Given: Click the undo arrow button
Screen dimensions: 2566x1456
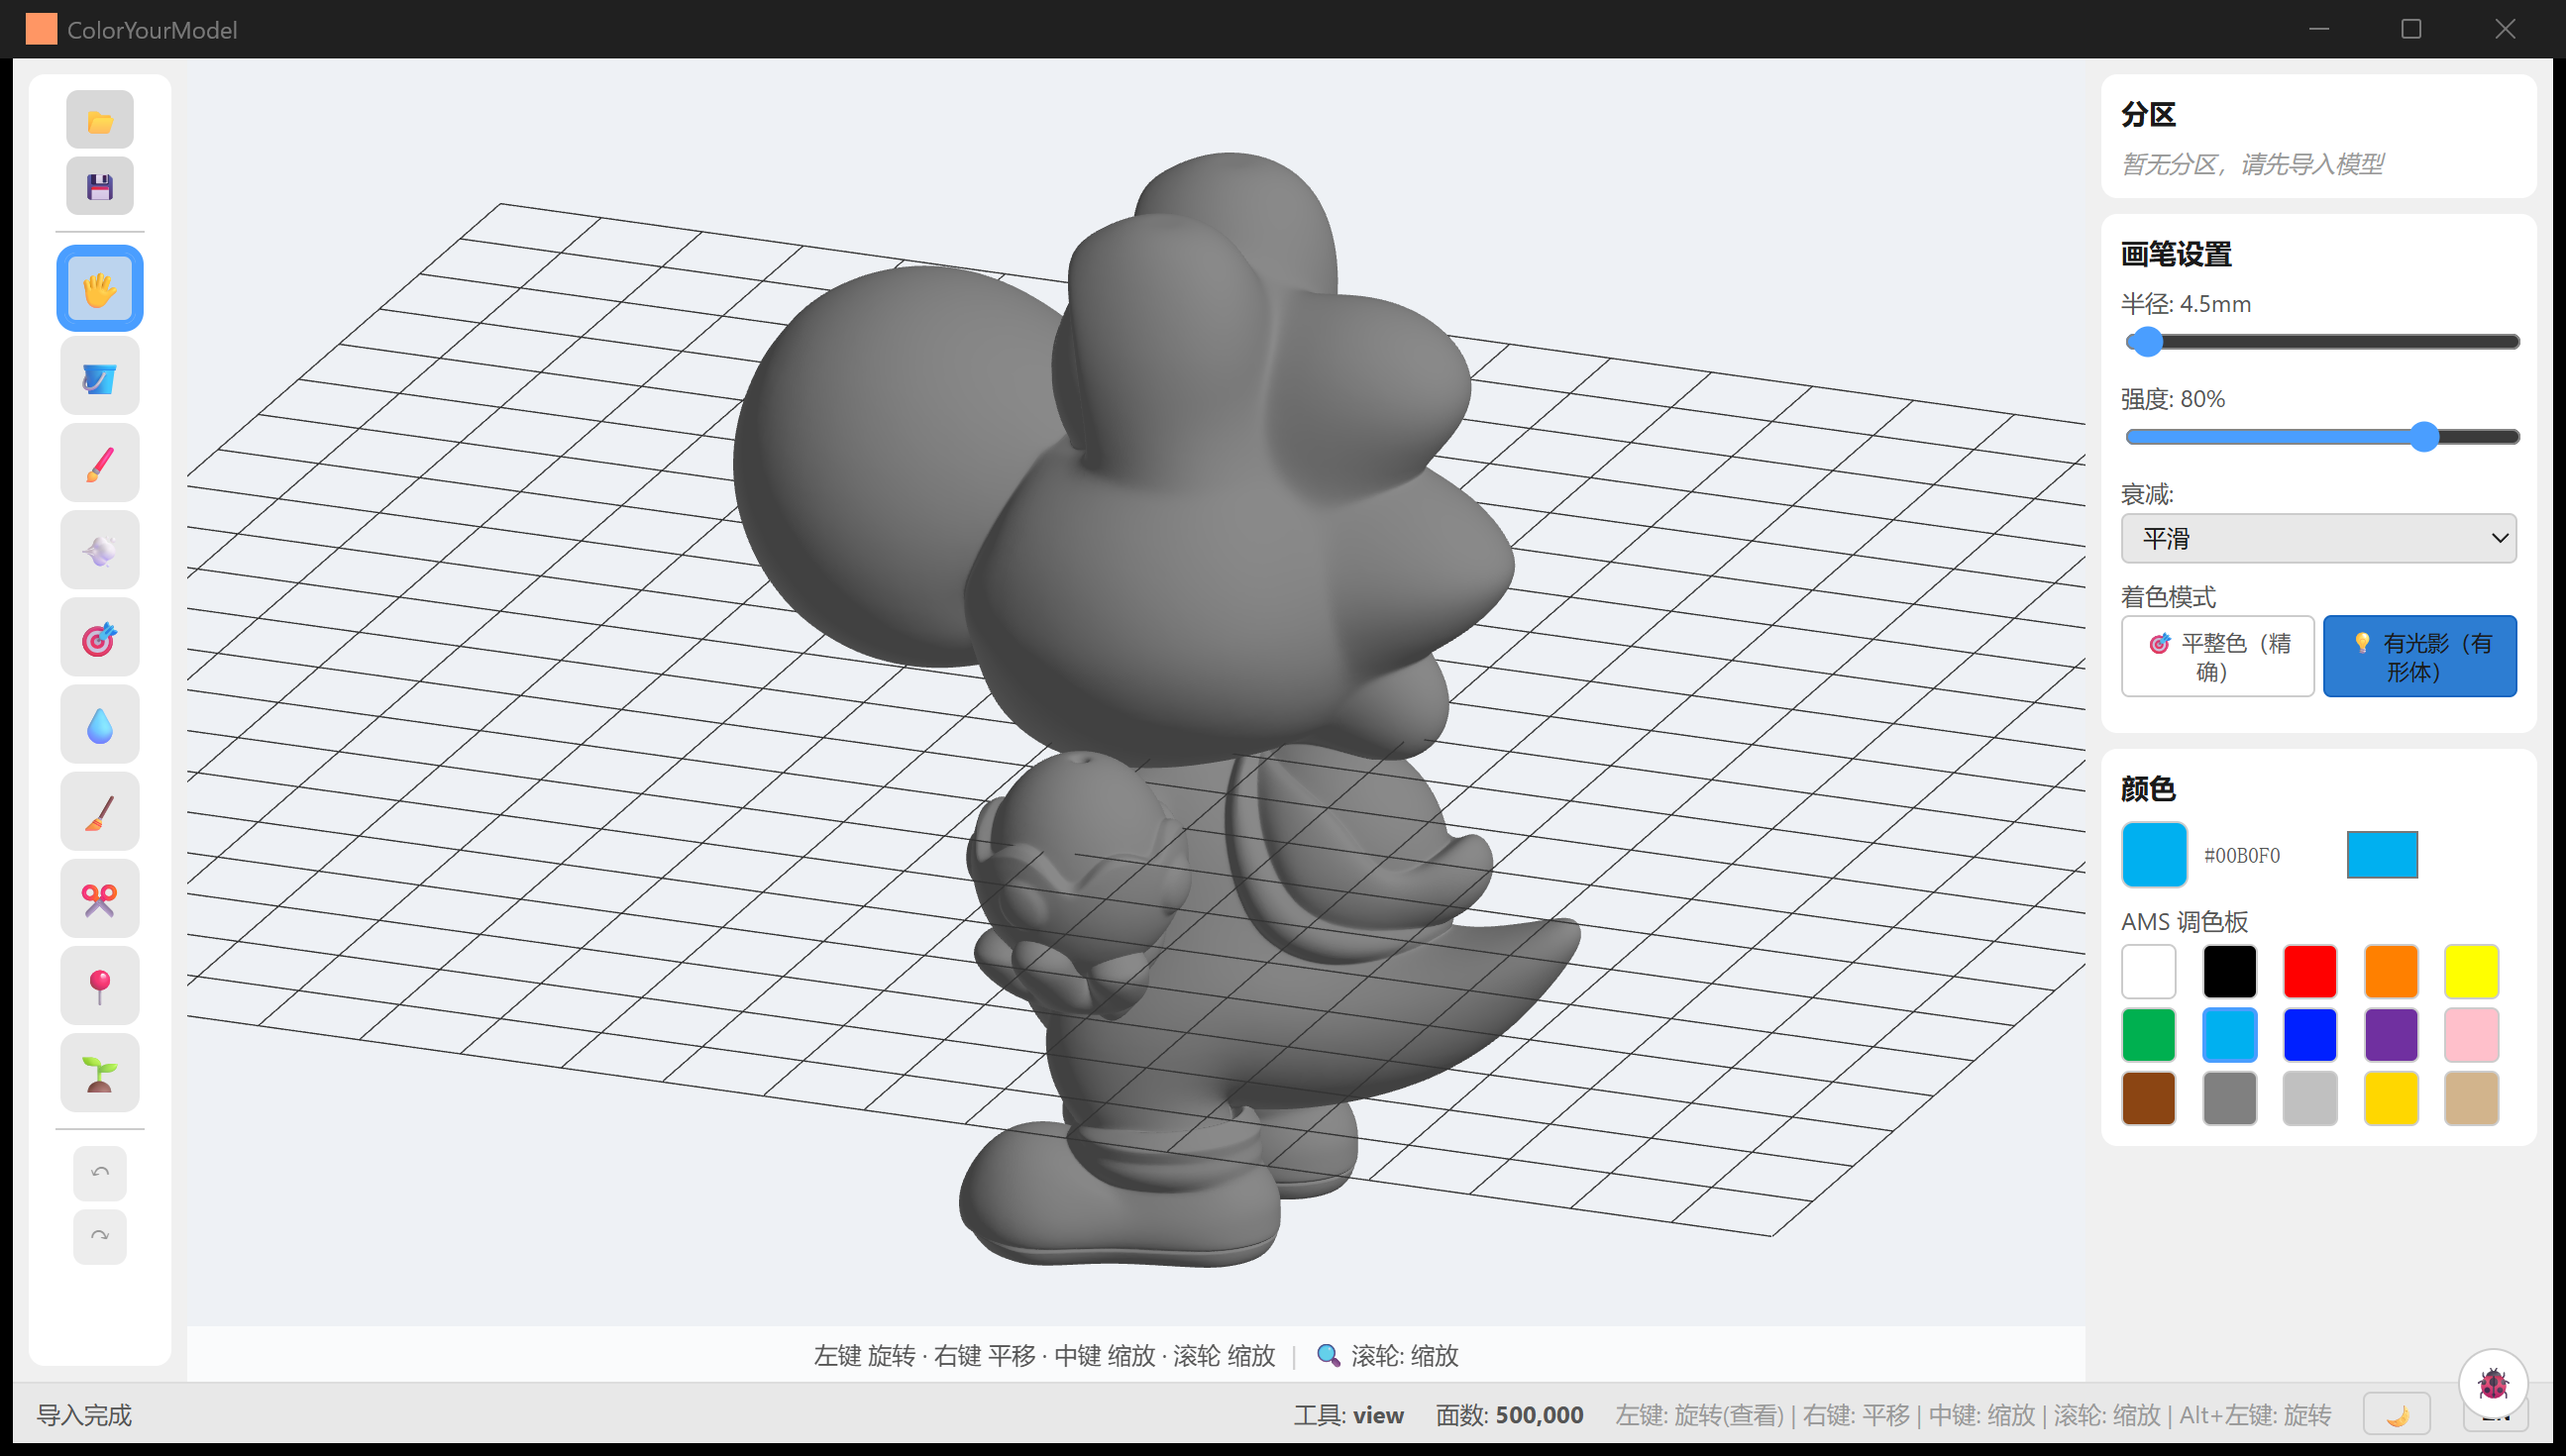Looking at the screenshot, I should click(100, 1173).
